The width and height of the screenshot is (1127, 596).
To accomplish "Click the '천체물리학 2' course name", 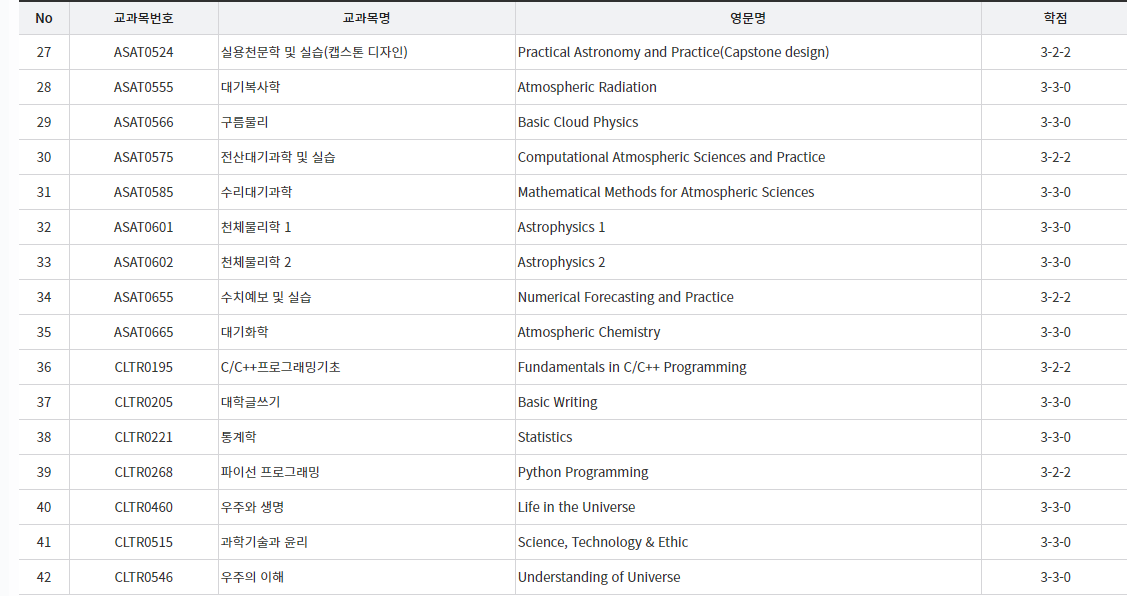I will pyautogui.click(x=256, y=262).
